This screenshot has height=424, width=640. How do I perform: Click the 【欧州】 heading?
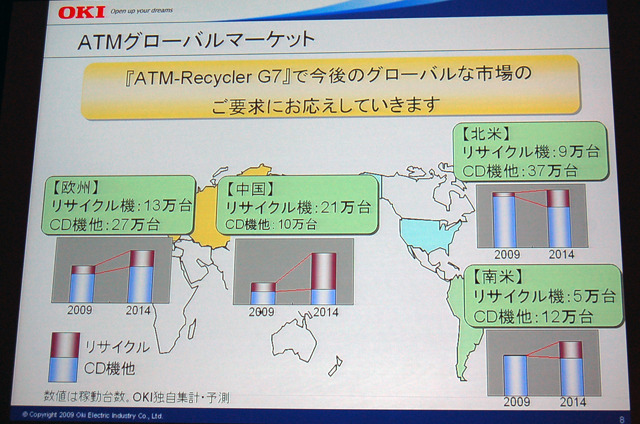76,187
